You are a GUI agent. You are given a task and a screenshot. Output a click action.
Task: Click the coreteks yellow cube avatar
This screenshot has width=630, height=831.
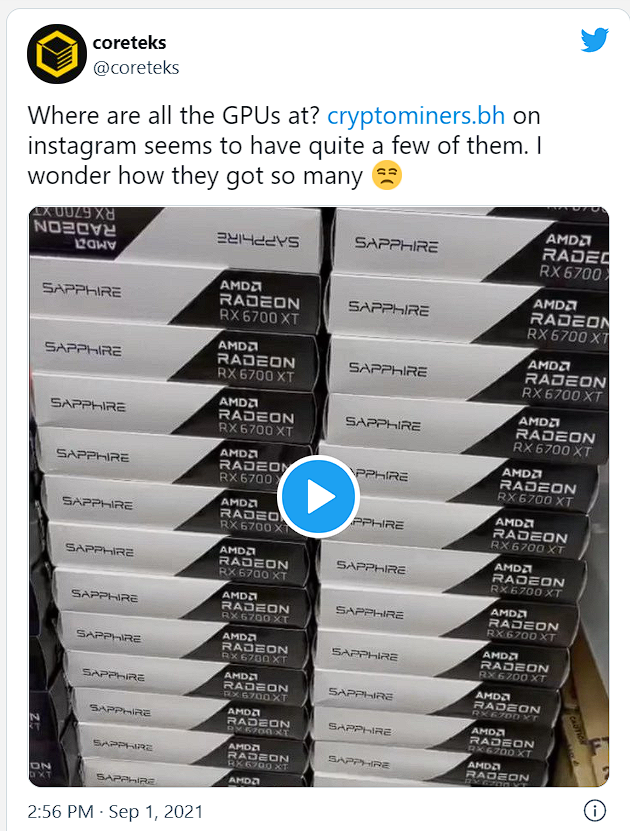(x=57, y=54)
